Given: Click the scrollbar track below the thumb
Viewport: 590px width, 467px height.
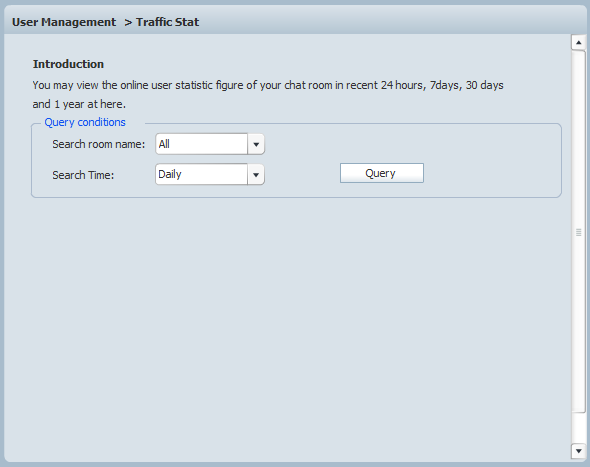Looking at the screenshot, I should (x=578, y=428).
